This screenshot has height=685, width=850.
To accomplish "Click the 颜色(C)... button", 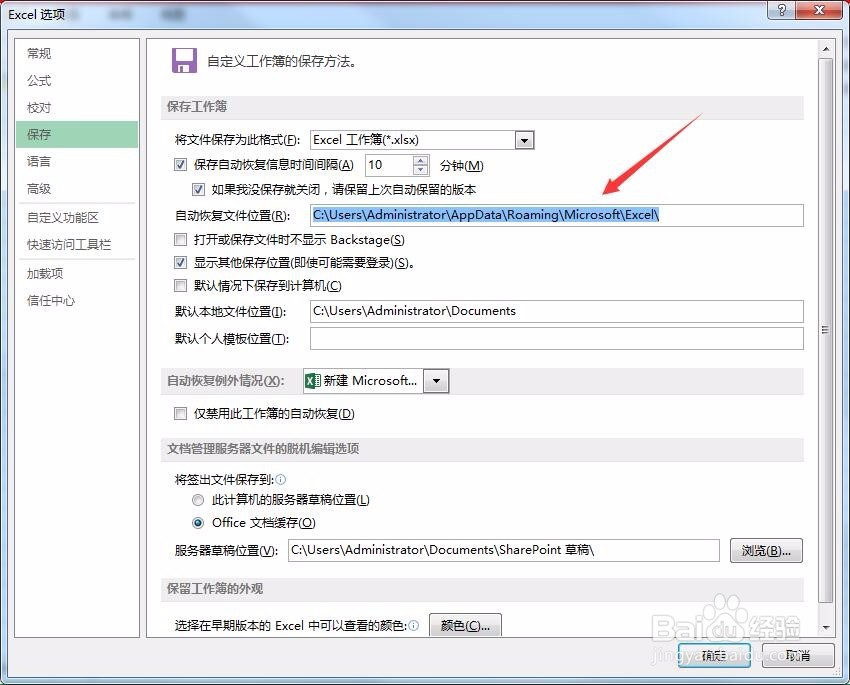I will [x=465, y=625].
